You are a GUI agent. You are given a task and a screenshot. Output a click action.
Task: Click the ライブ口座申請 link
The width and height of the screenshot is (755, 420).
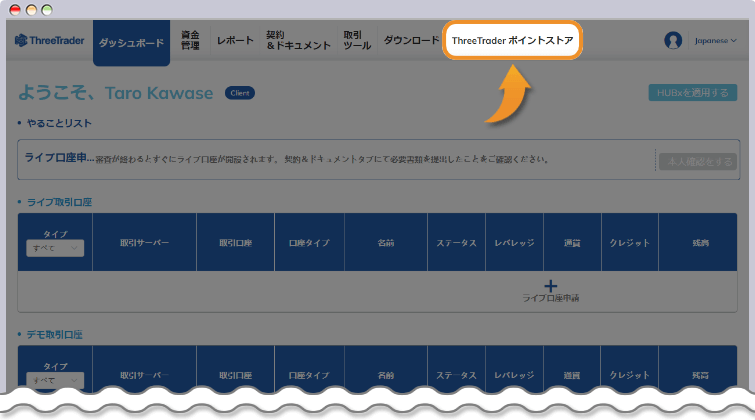[551, 298]
